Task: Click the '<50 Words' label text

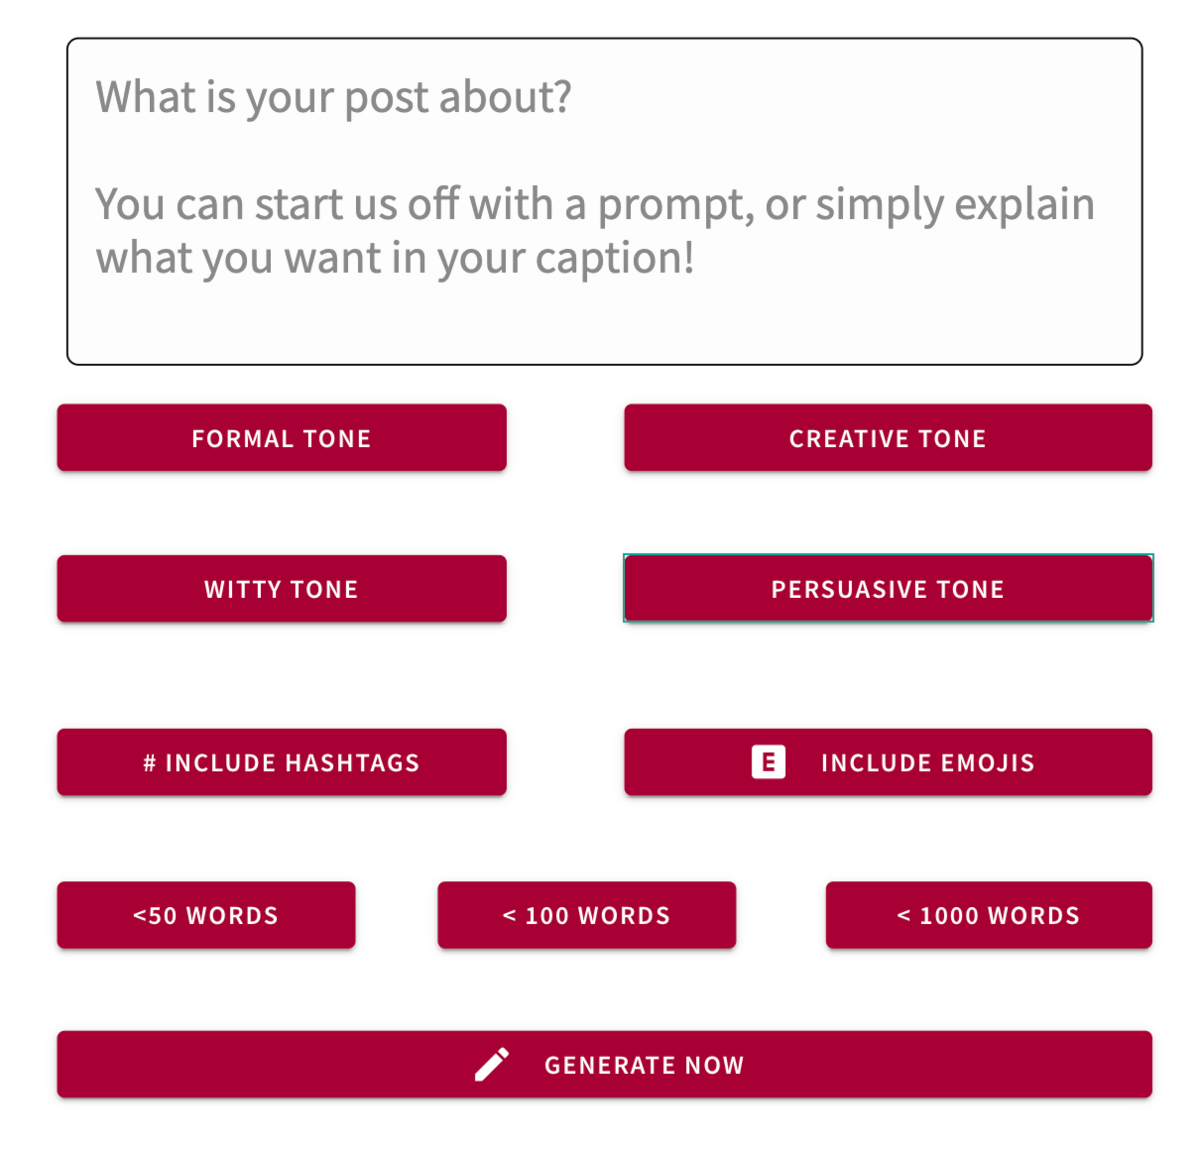Action: tap(206, 916)
